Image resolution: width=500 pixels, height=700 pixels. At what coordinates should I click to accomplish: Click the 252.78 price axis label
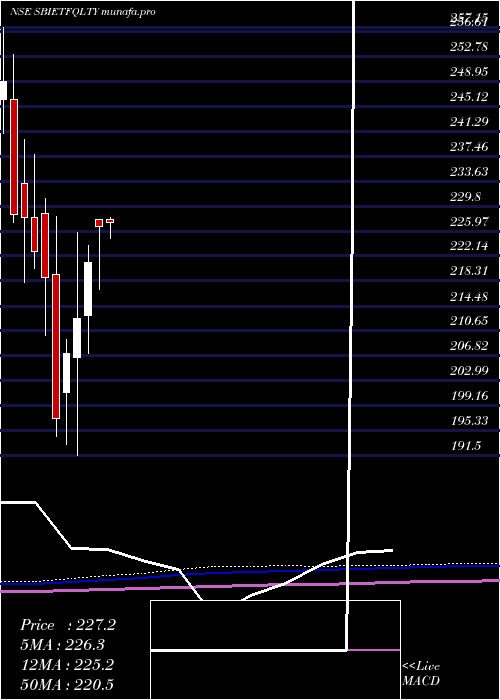469,46
